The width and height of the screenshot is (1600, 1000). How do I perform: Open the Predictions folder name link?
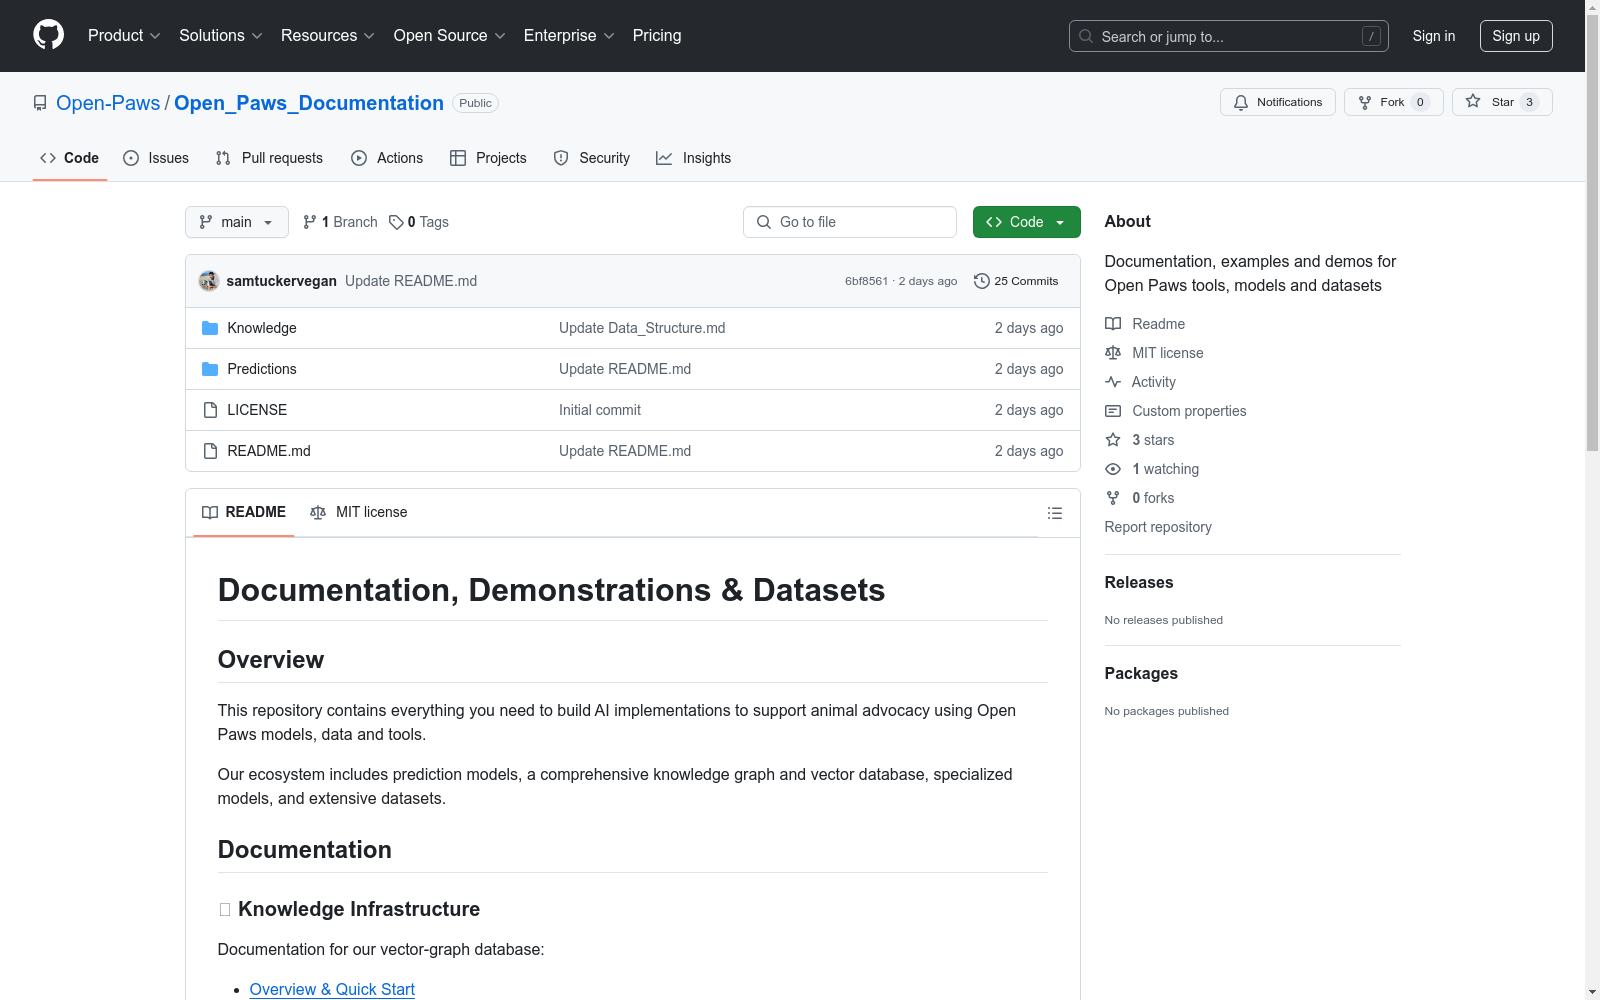262,369
